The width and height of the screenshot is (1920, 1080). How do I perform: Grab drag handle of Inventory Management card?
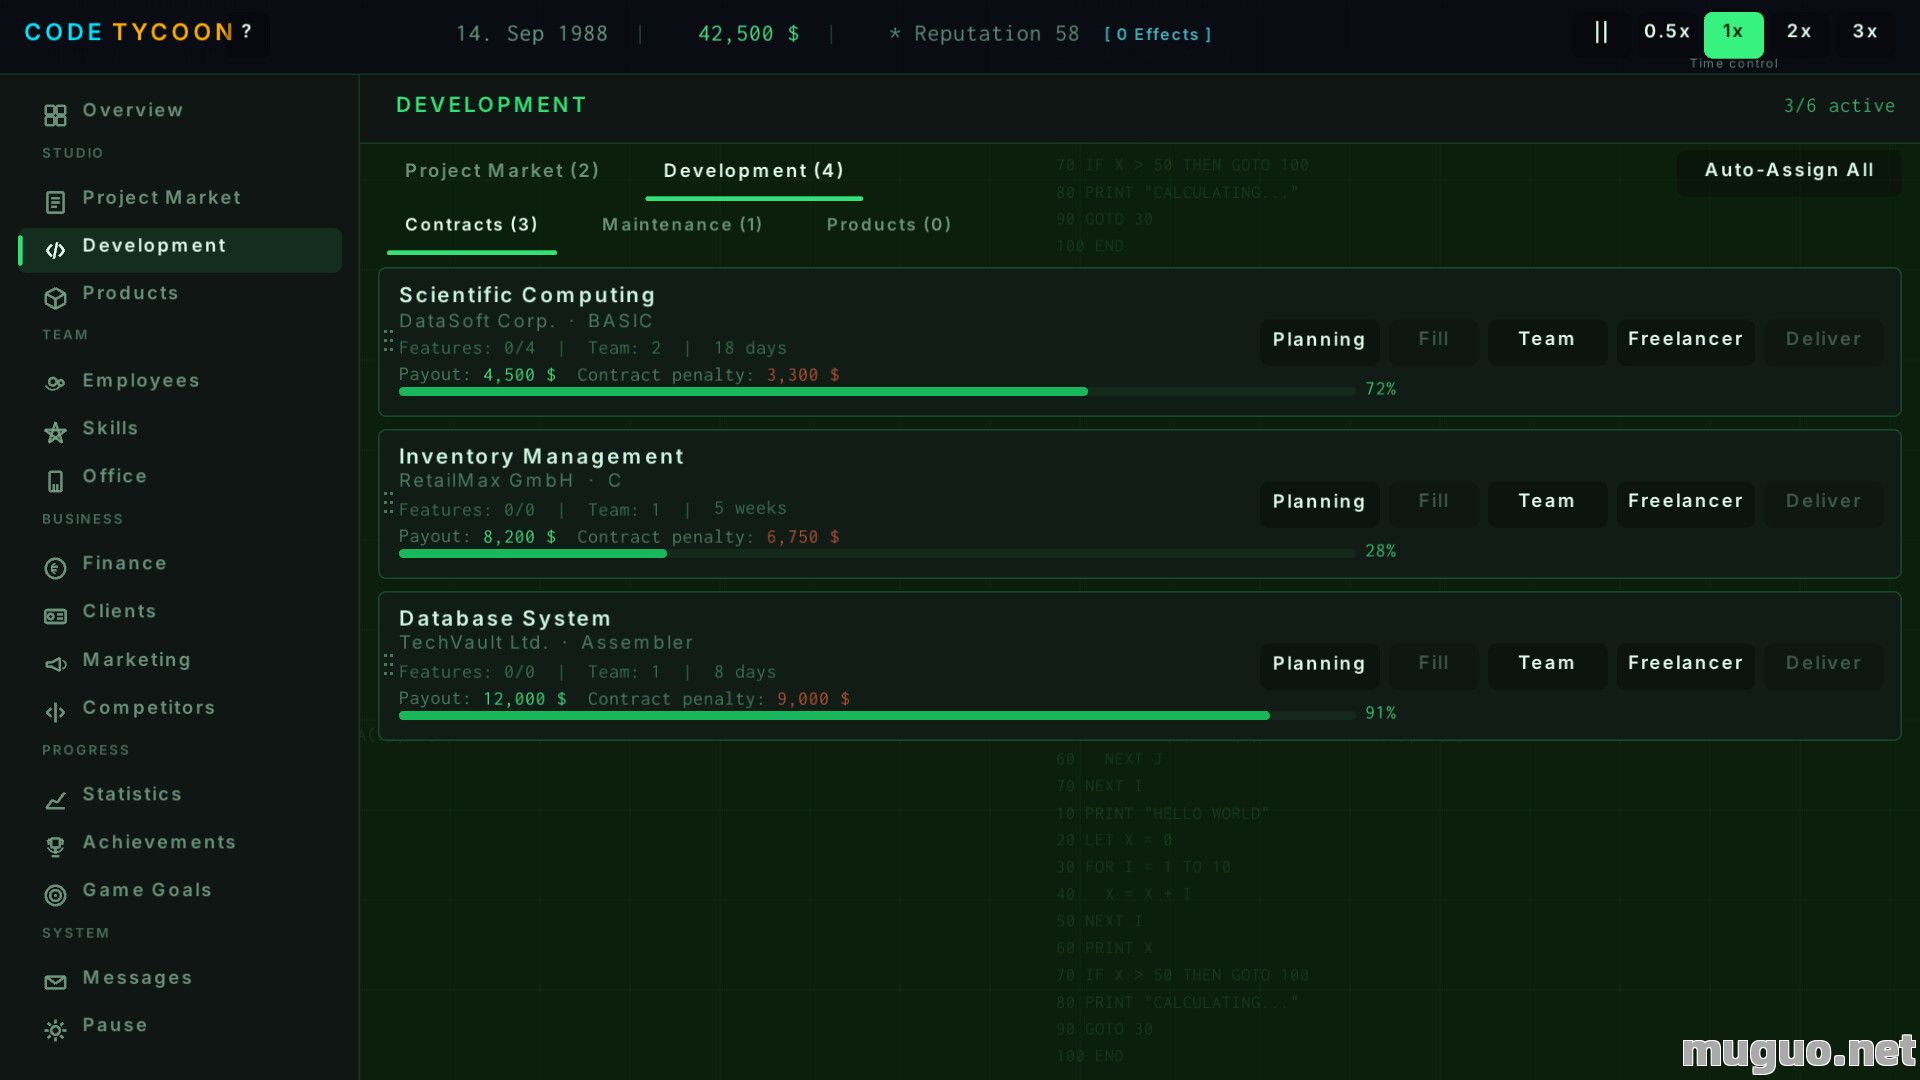pos(389,504)
